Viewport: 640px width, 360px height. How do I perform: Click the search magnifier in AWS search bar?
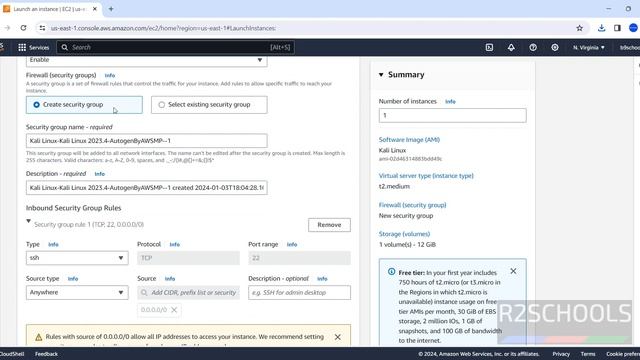(64, 47)
